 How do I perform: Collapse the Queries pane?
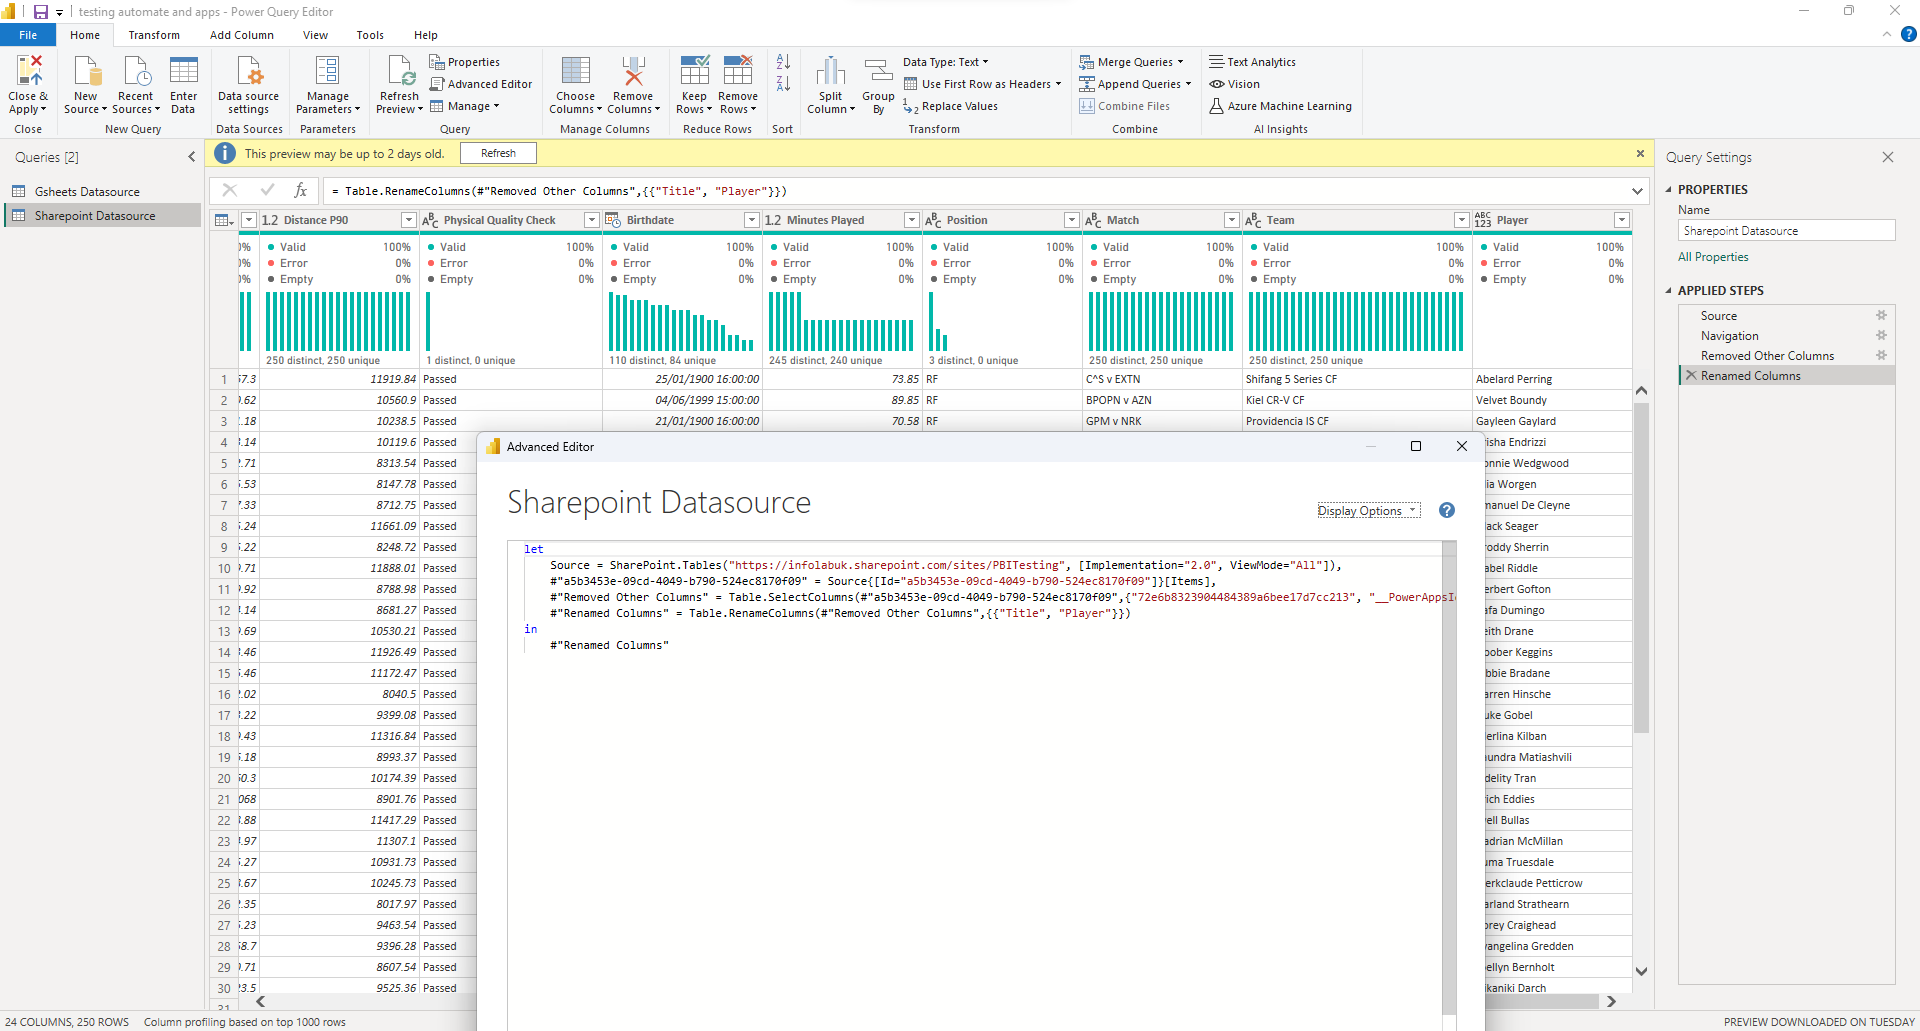[x=191, y=157]
